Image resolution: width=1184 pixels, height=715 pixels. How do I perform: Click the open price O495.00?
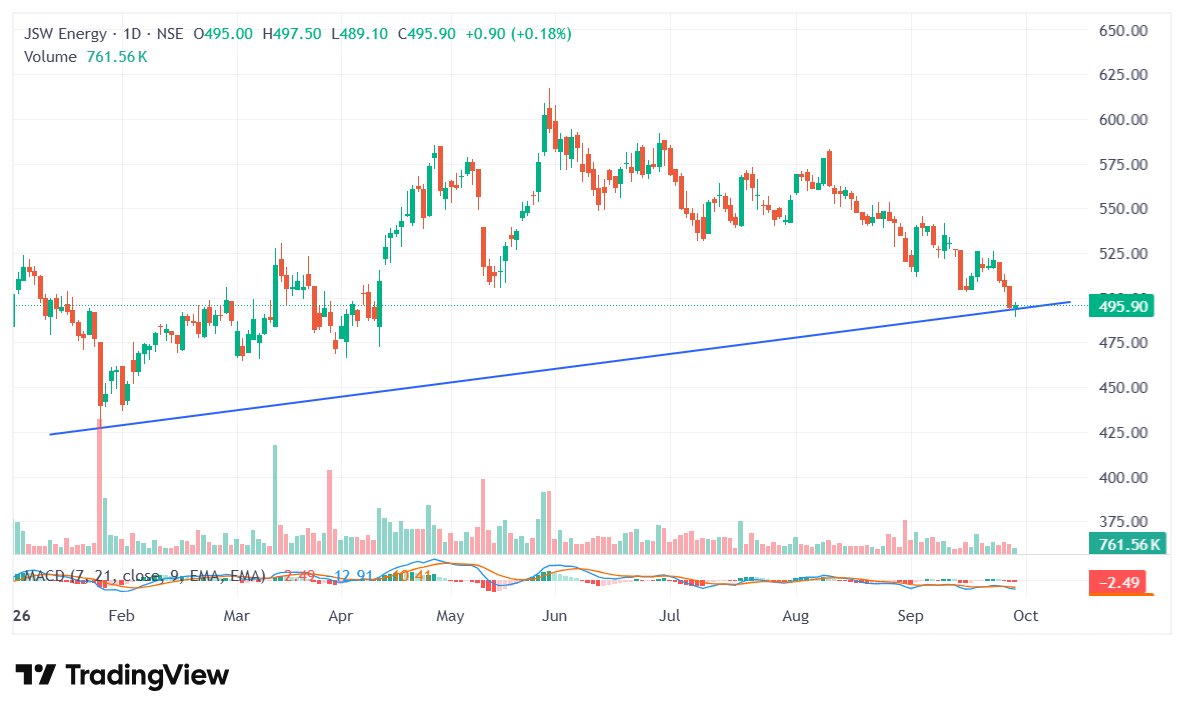tap(223, 34)
